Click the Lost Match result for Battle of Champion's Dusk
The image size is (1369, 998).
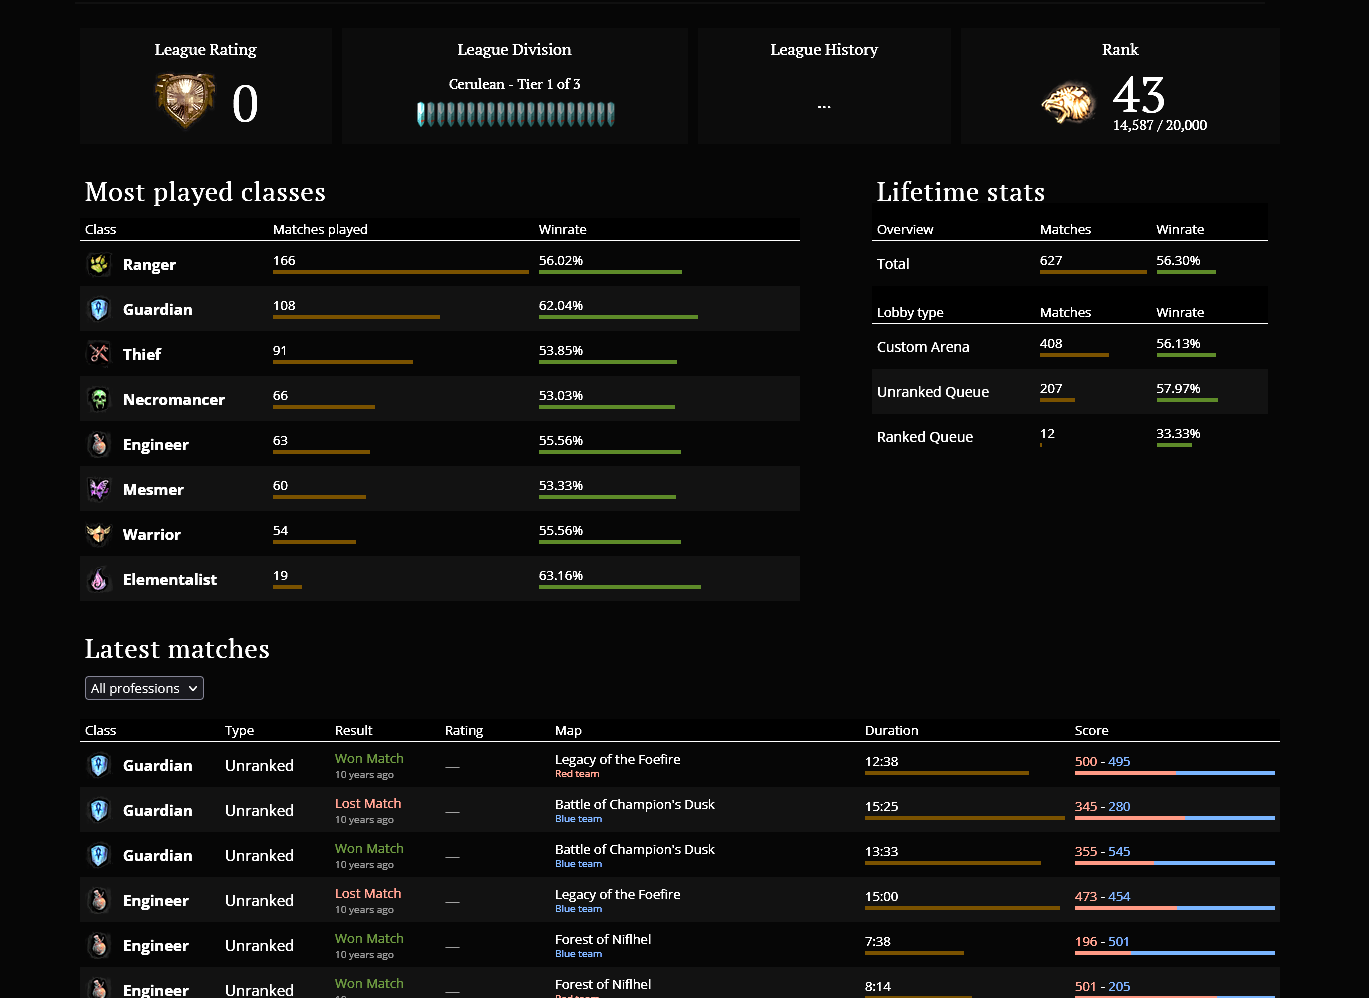click(x=368, y=803)
